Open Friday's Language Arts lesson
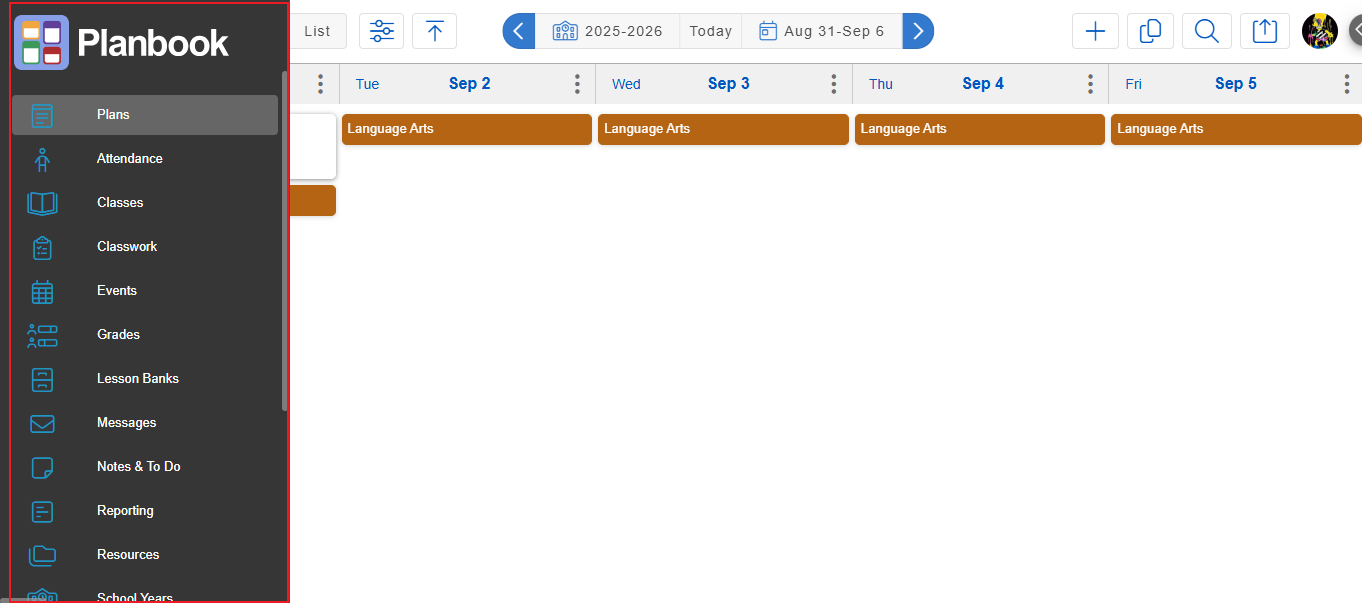 (x=1236, y=129)
